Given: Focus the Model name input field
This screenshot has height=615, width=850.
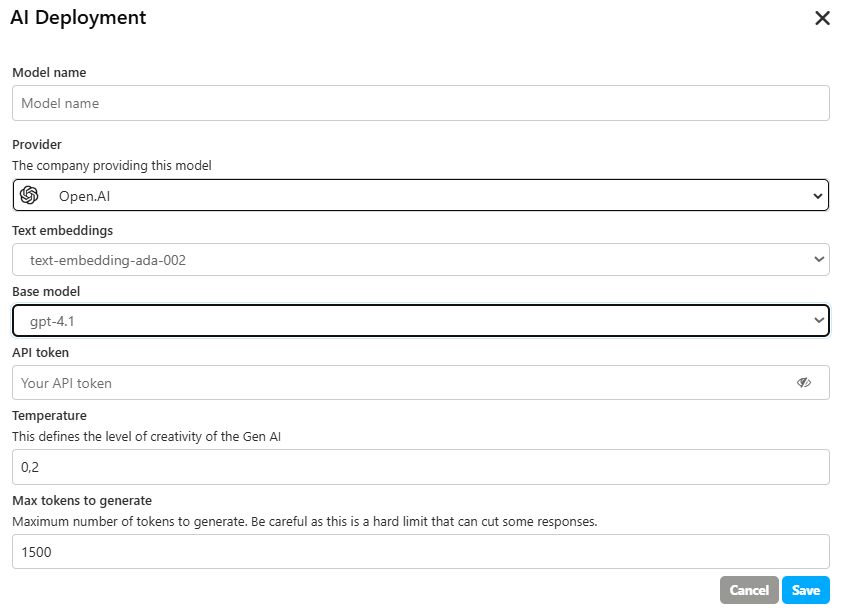Looking at the screenshot, I should click(x=420, y=103).
